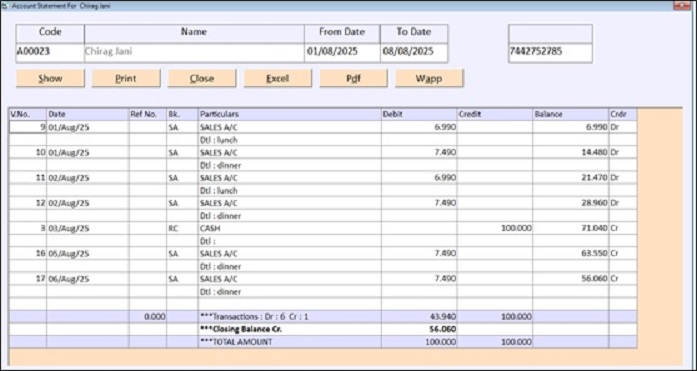Click the RC book cell
Viewport: 697px width, 371px height.
click(x=182, y=228)
